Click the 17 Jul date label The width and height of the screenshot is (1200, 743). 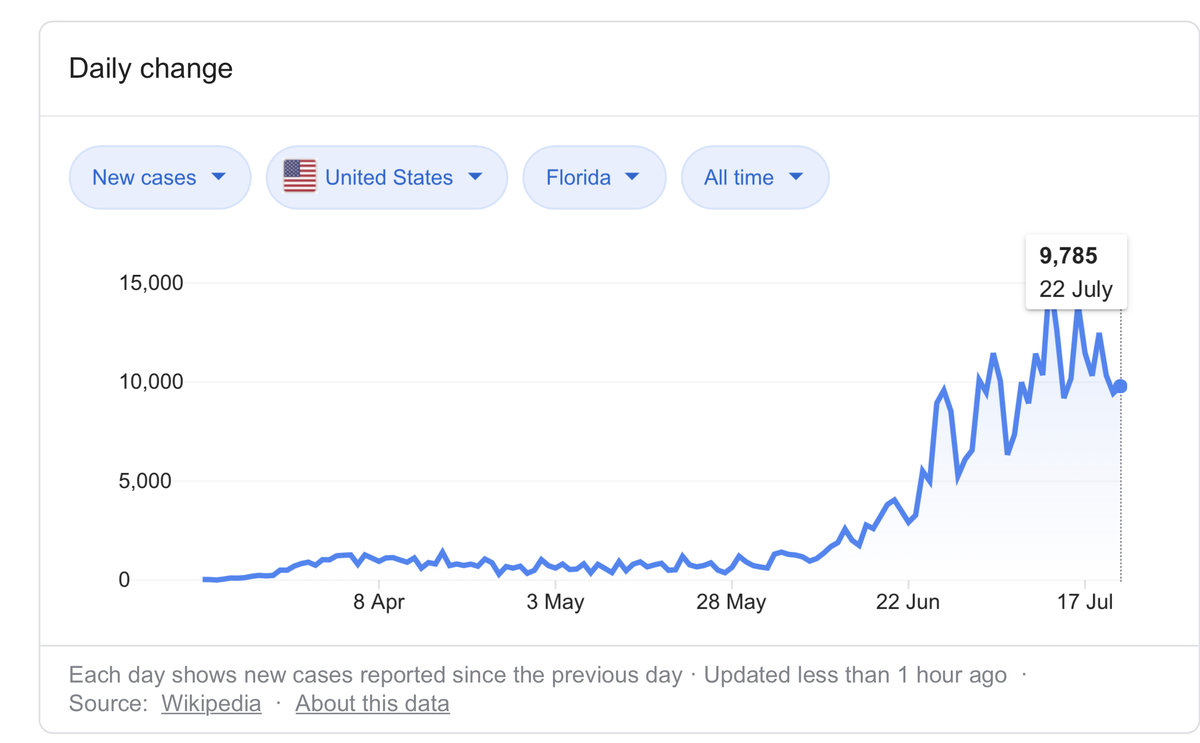point(1085,602)
